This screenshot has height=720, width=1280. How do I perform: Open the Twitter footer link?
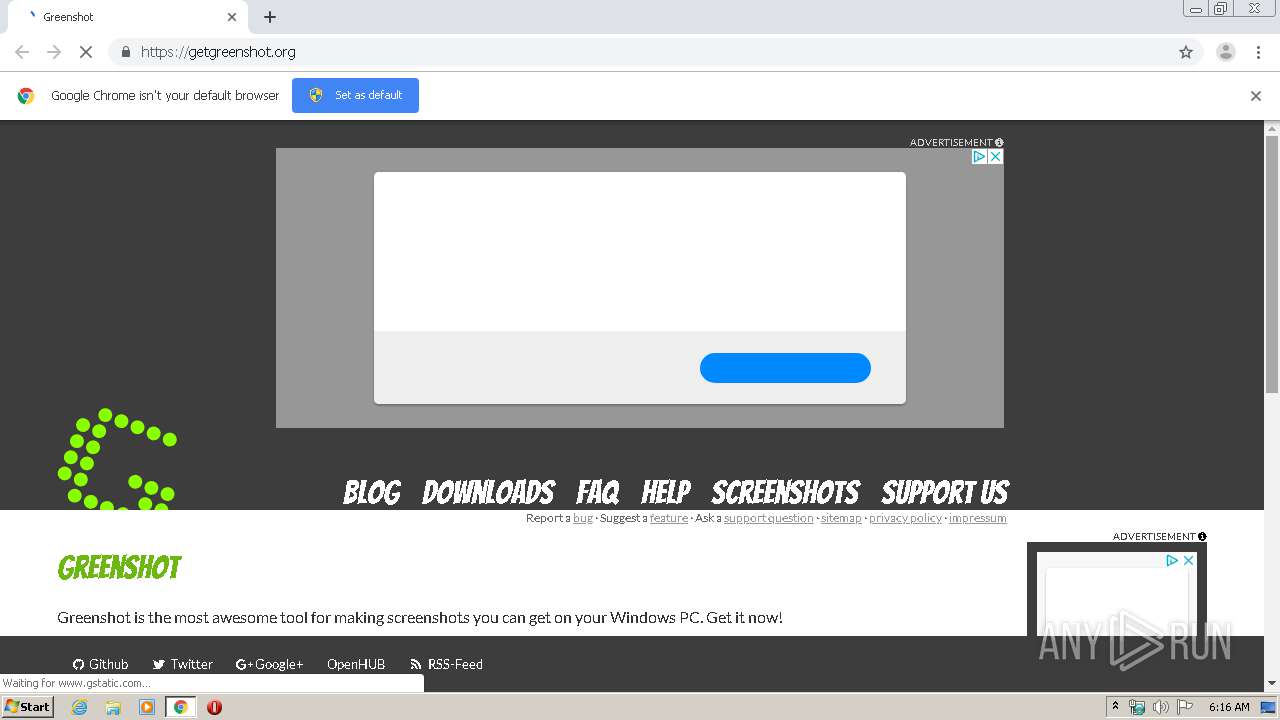coord(182,664)
